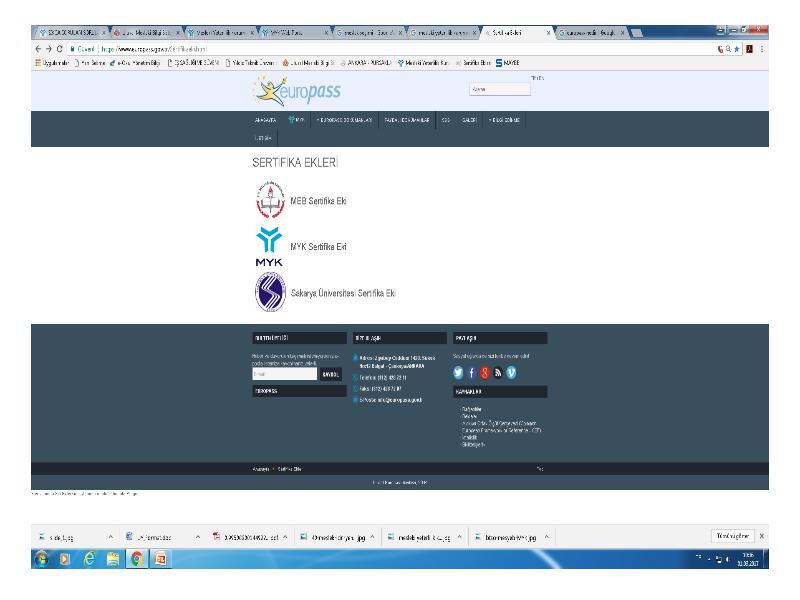Switch to PowerPoint in the taskbar

[x=160, y=559]
